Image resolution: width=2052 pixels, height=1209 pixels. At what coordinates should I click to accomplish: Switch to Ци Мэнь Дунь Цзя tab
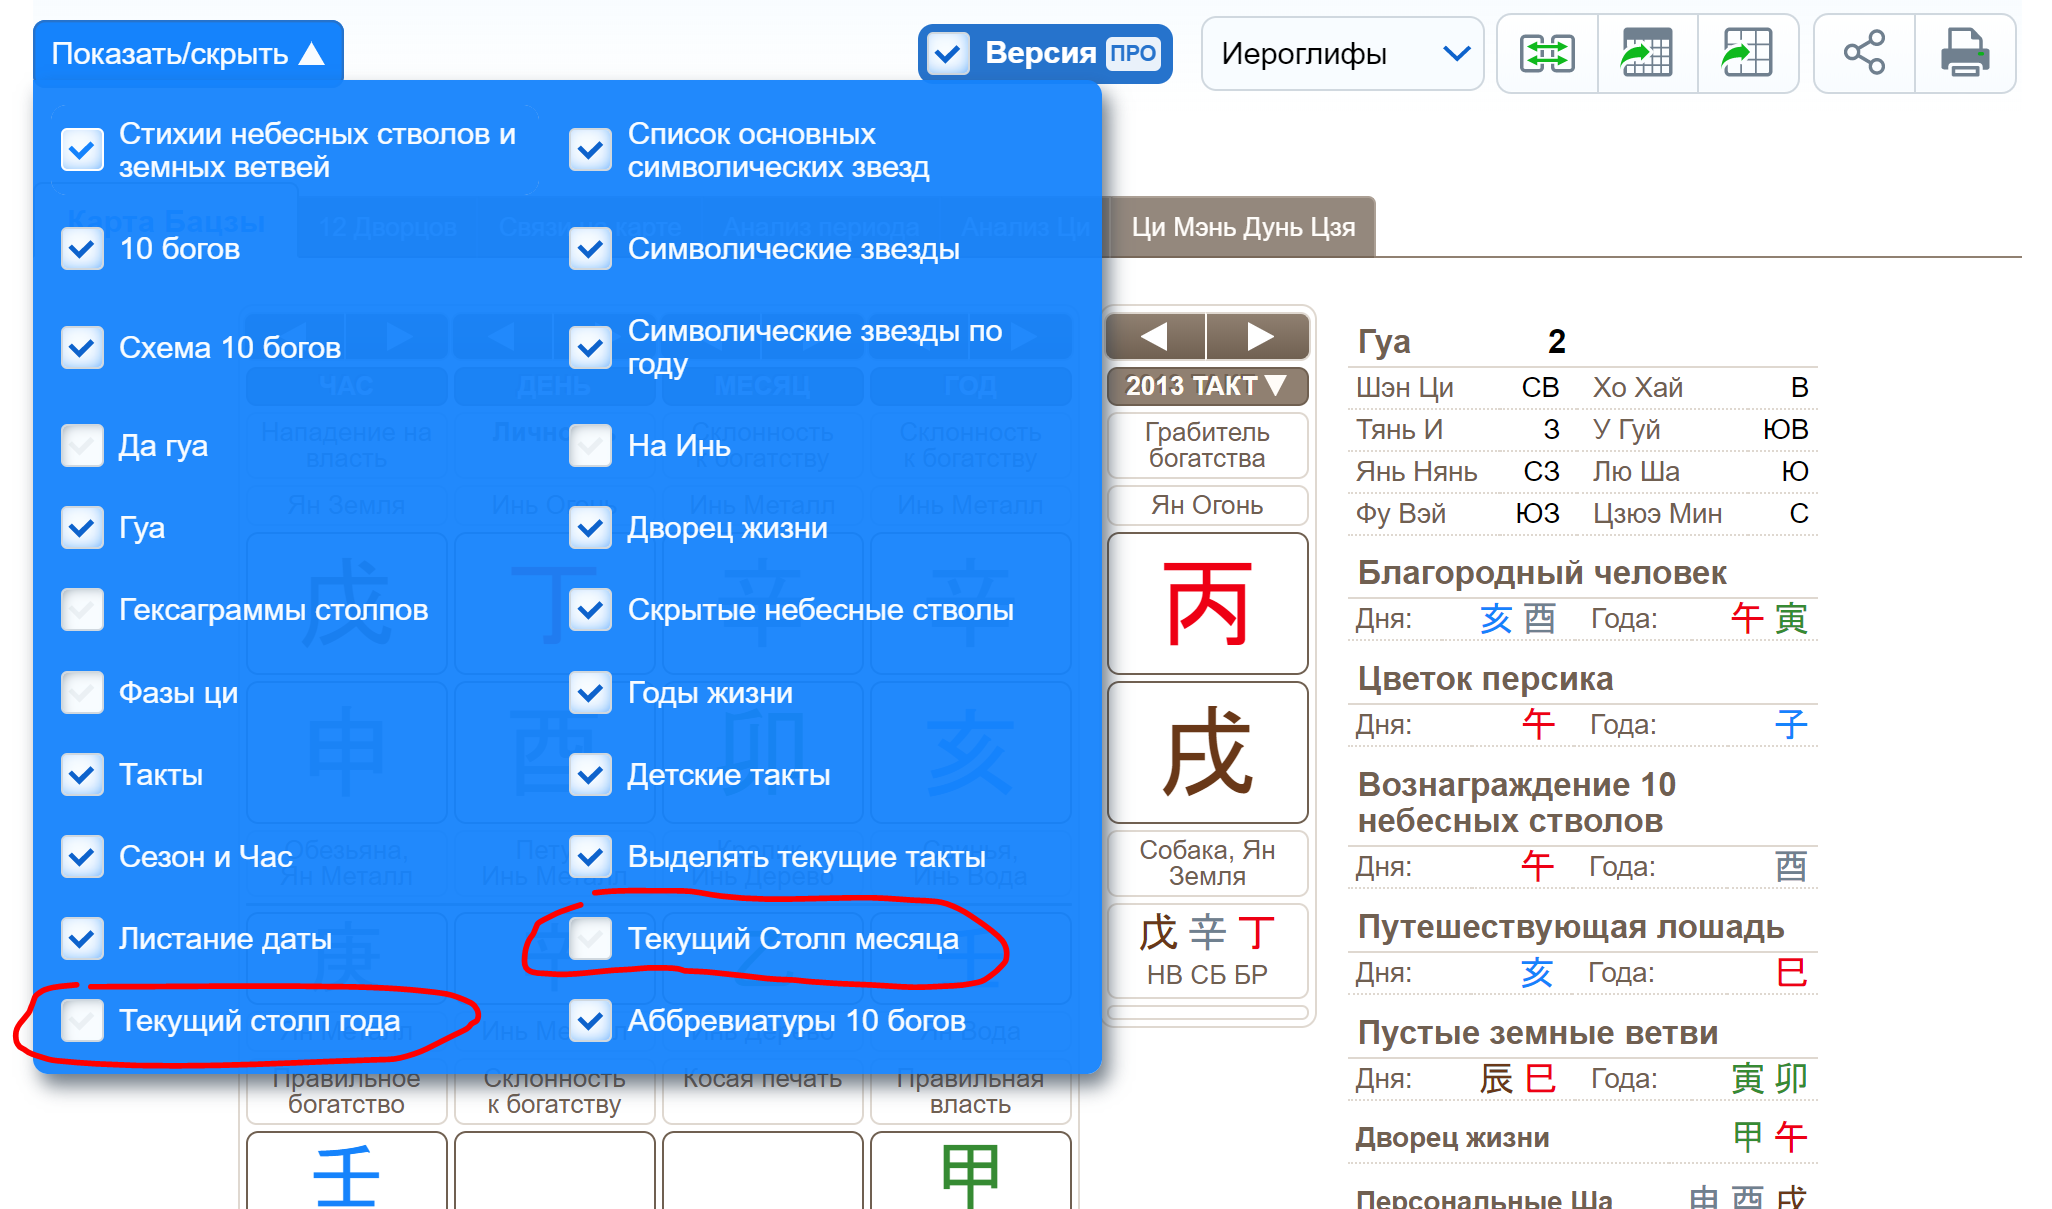coord(1242,228)
